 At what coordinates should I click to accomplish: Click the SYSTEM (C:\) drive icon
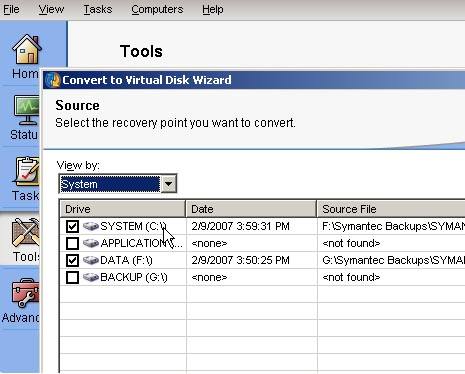pyautogui.click(x=90, y=227)
